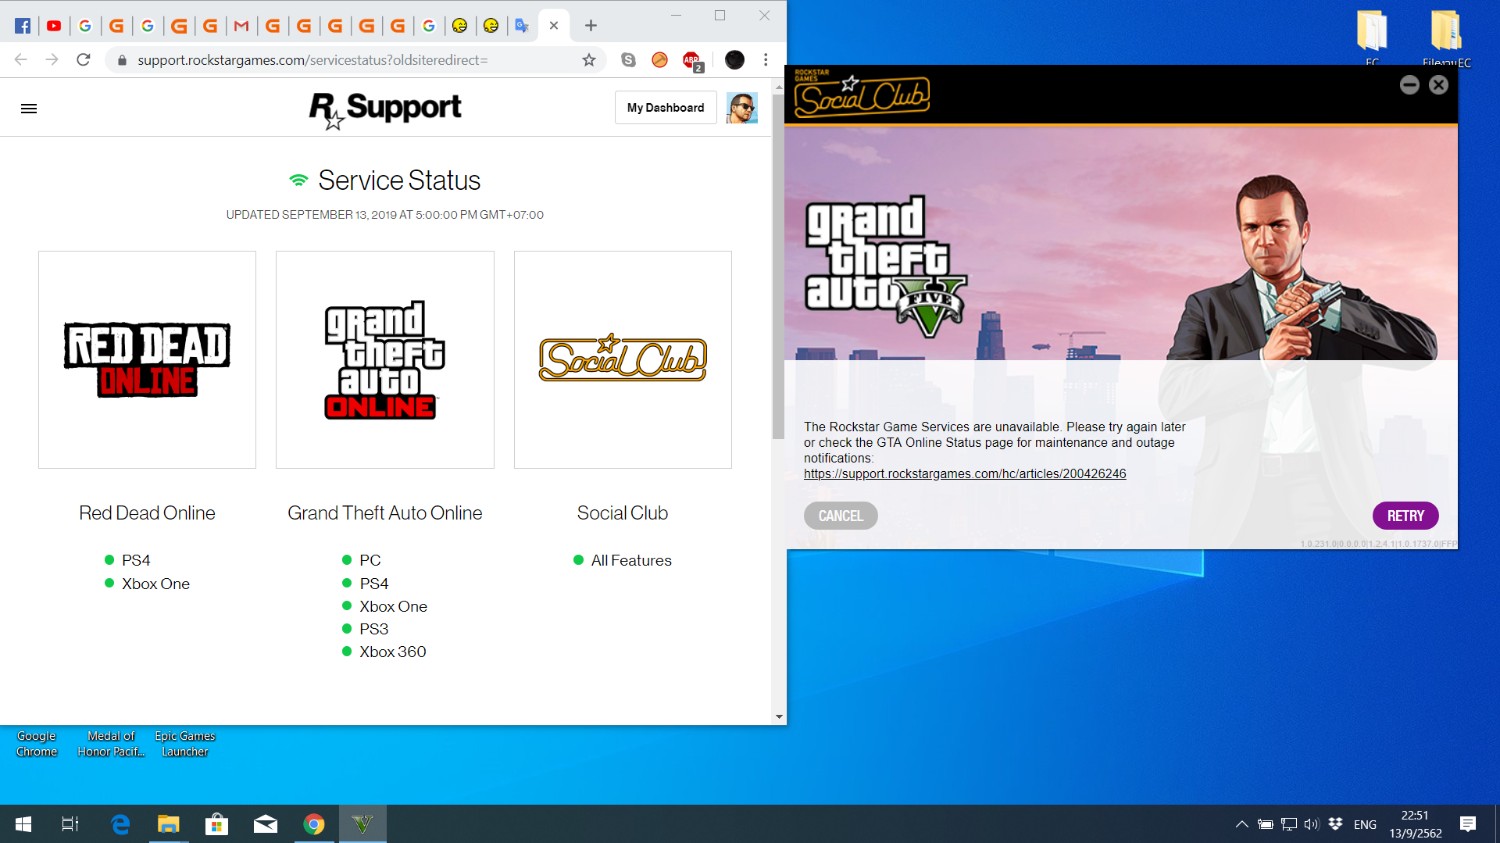Close the active Rockstar Support tab

[553, 26]
